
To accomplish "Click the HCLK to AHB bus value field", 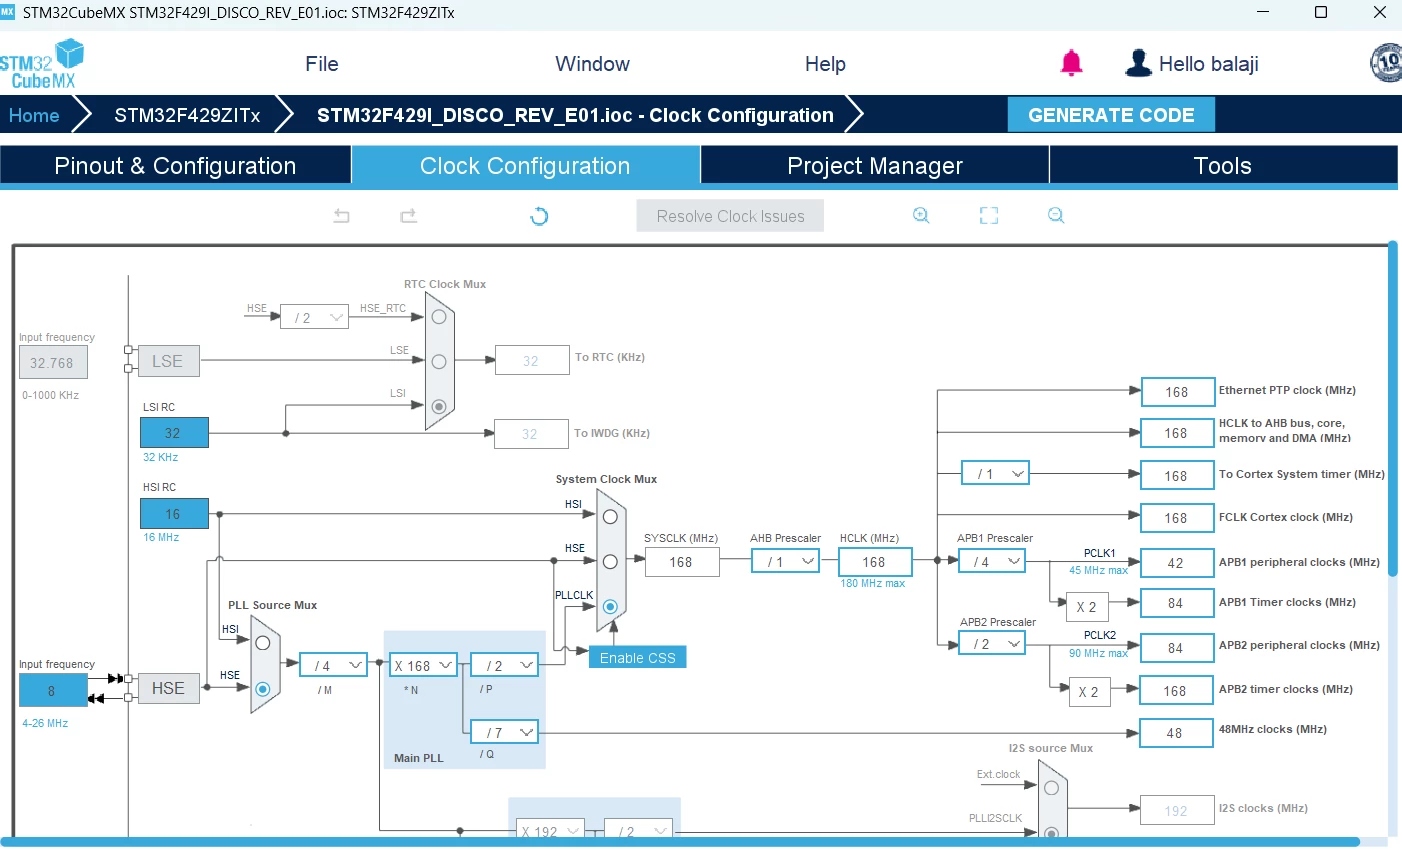I will 1176,433.
